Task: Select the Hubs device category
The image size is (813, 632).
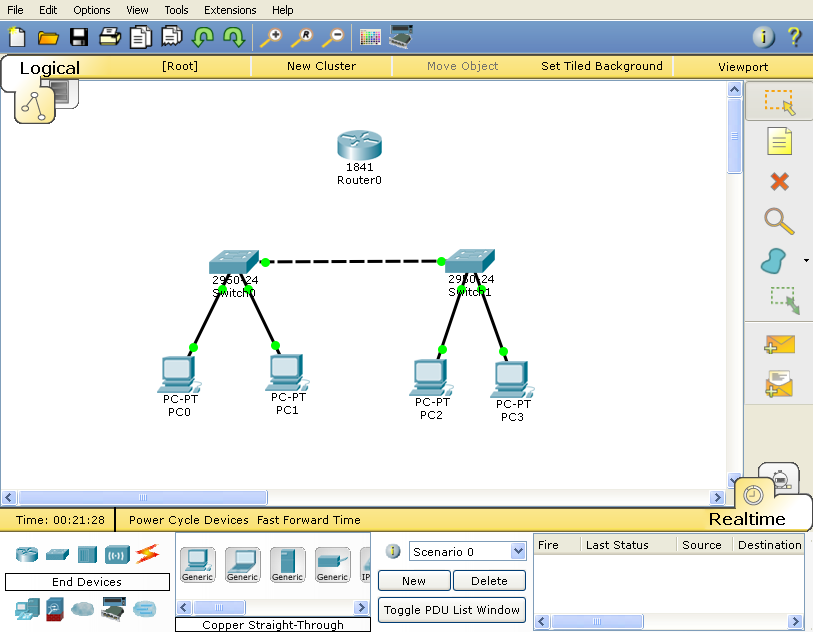Action: pyautogui.click(x=87, y=554)
